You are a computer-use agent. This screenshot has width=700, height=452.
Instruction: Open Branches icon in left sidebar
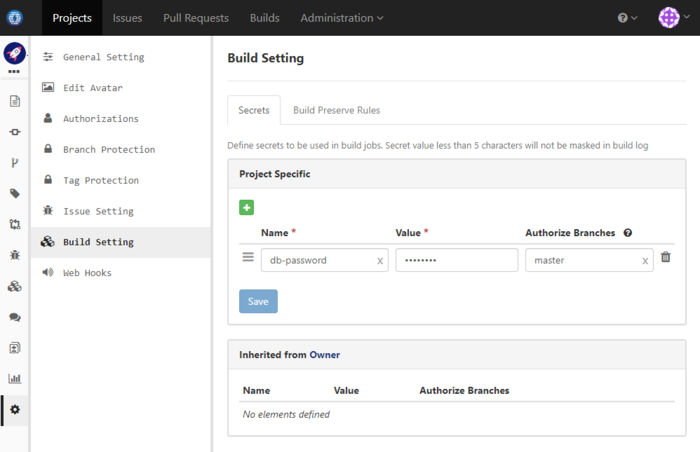(15, 163)
